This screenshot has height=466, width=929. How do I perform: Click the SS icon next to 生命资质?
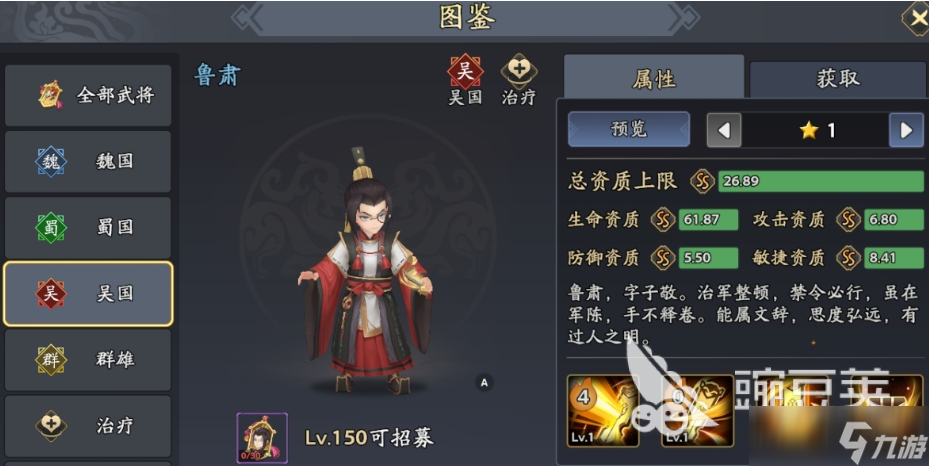tap(663, 220)
